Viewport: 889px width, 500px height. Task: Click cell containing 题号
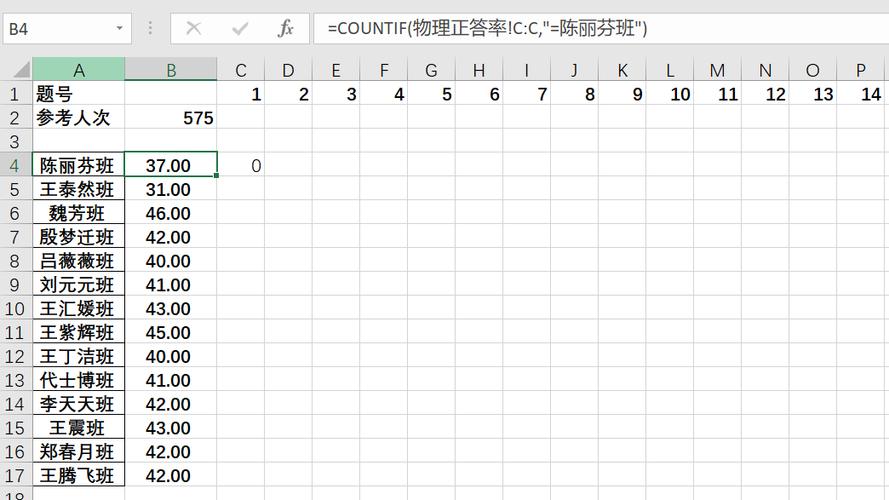point(78,94)
